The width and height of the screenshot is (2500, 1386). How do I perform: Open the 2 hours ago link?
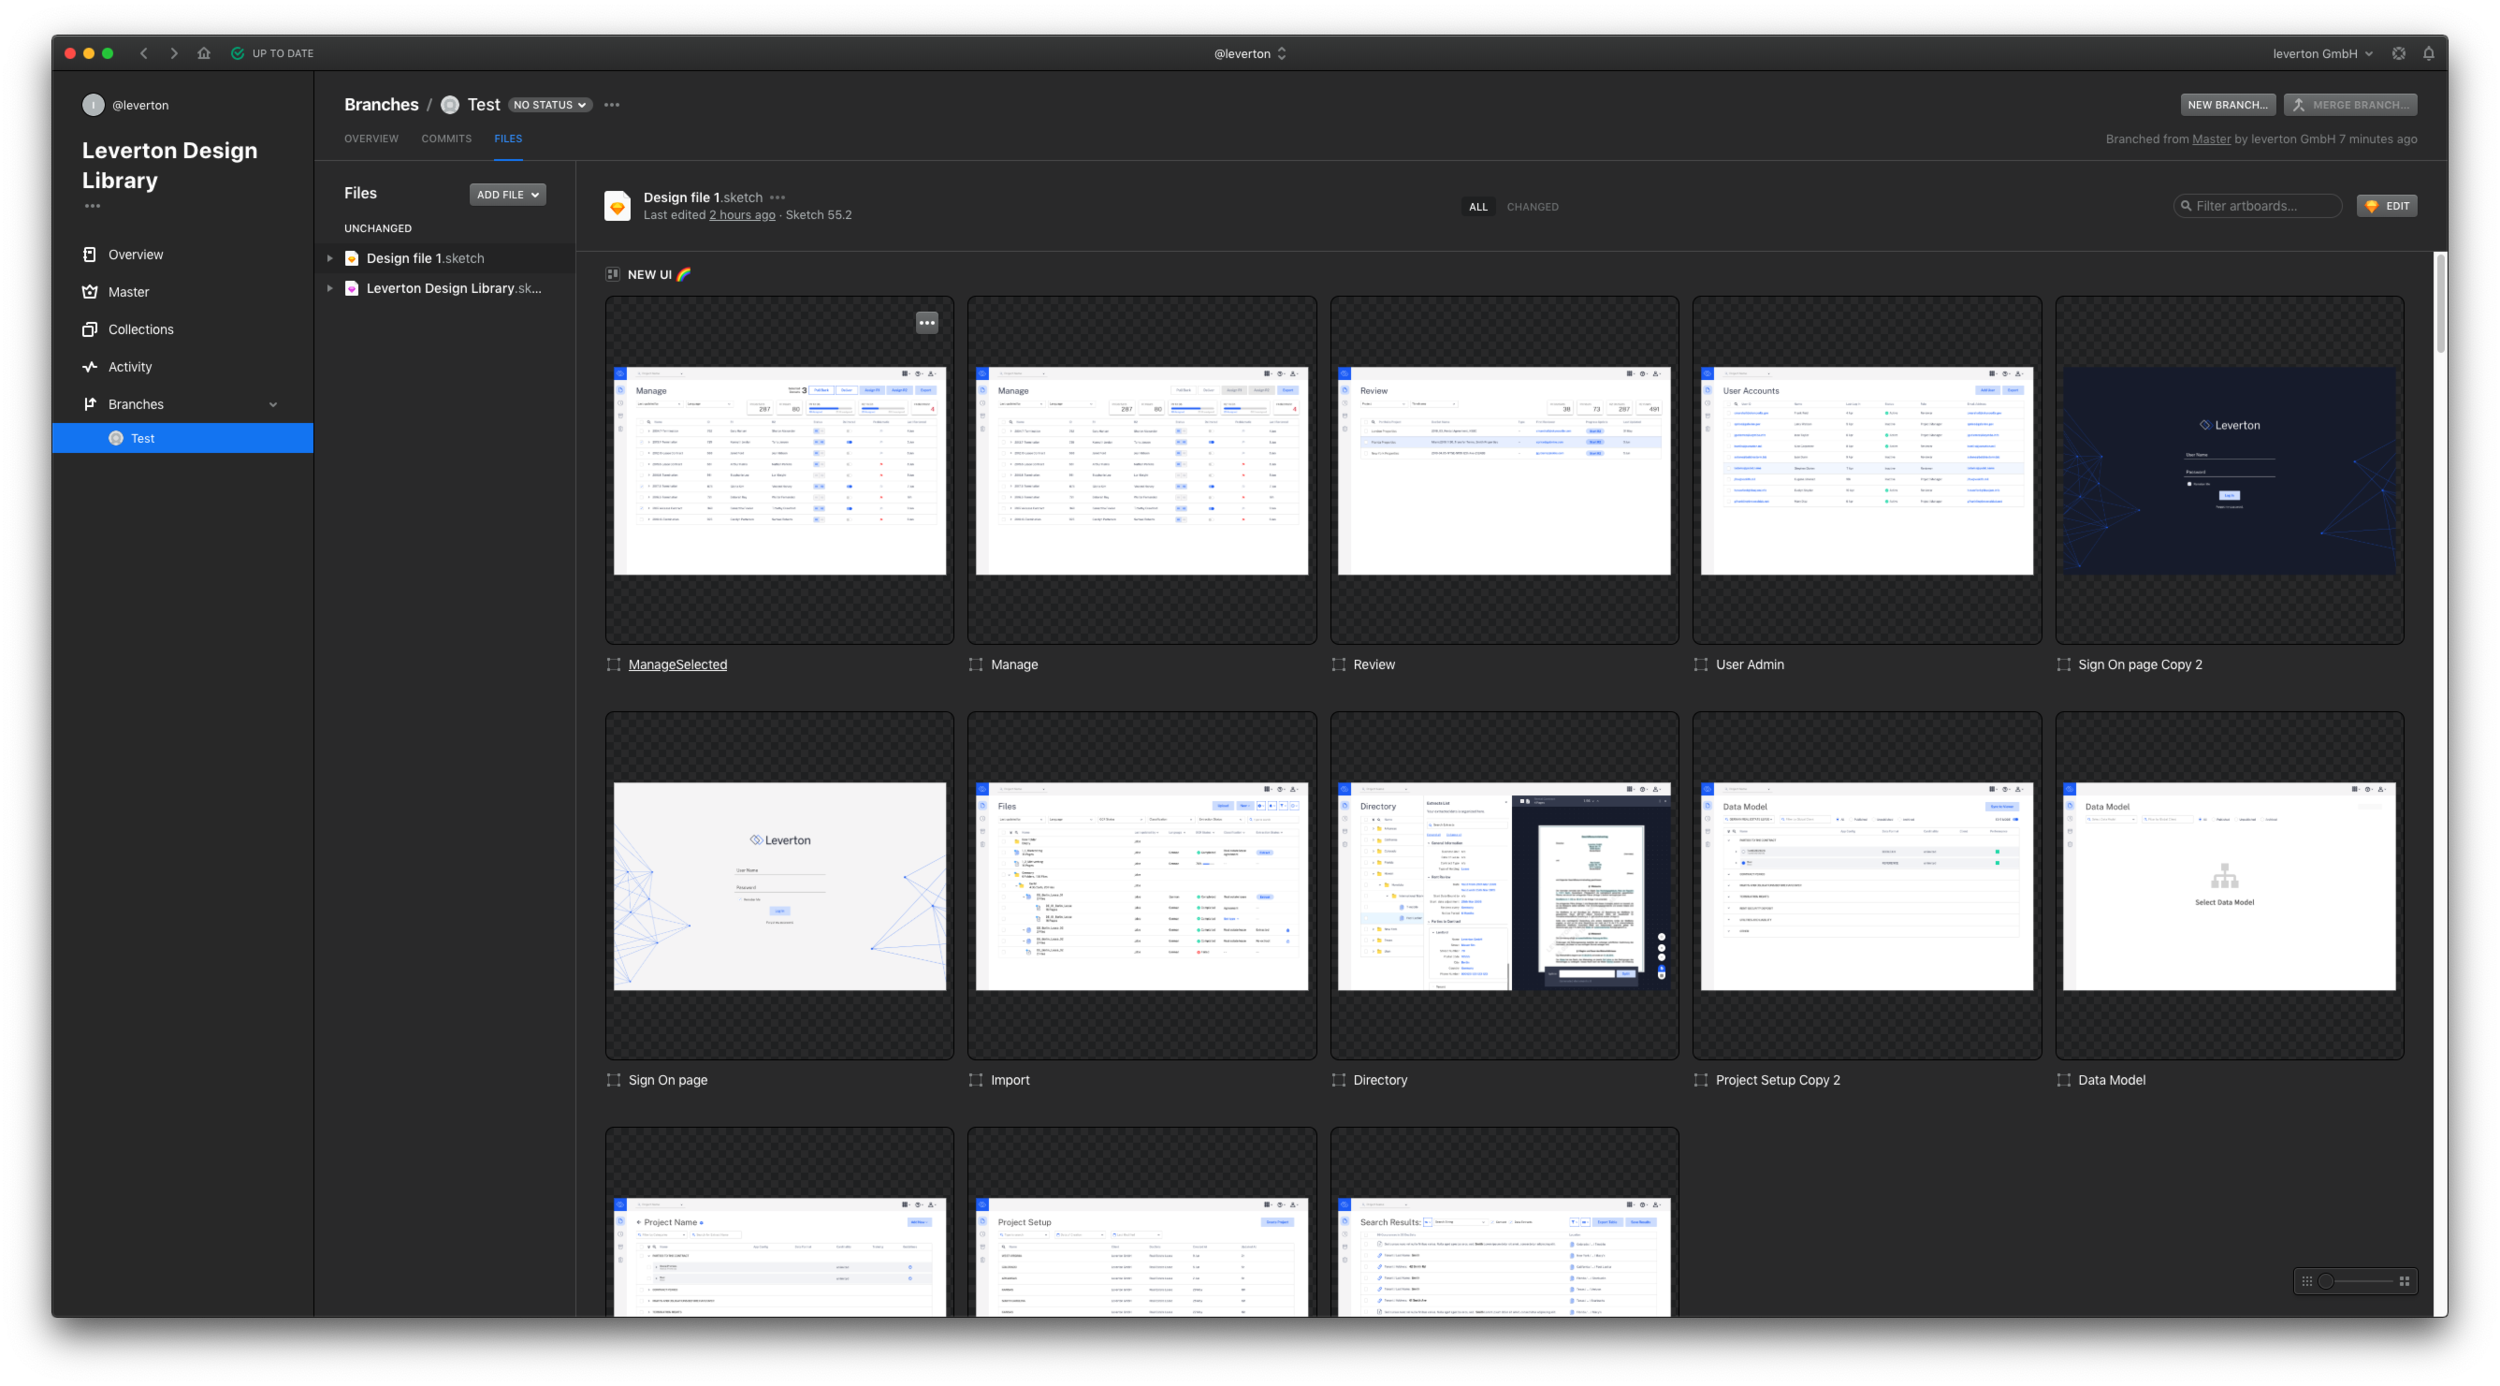click(742, 215)
